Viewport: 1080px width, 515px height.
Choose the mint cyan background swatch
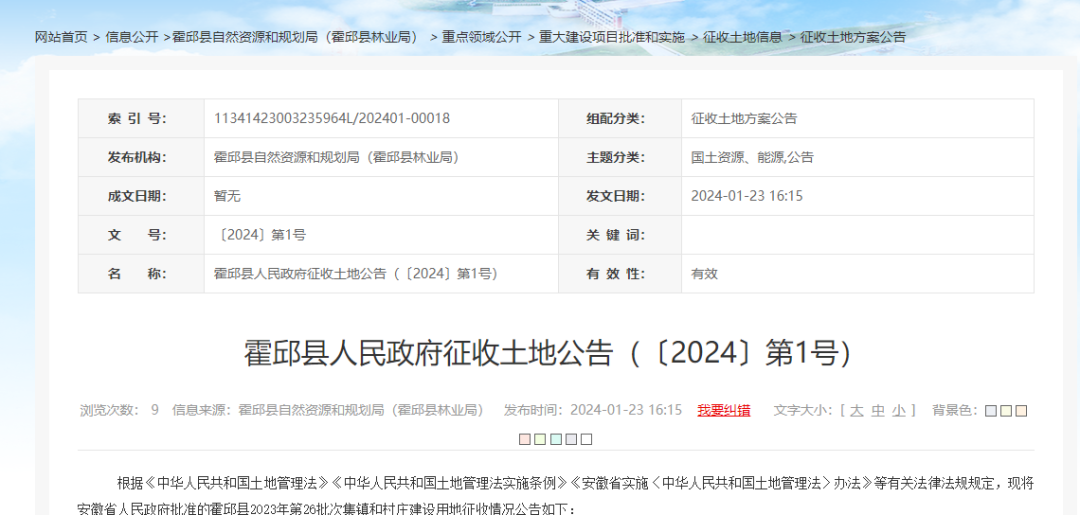556,439
